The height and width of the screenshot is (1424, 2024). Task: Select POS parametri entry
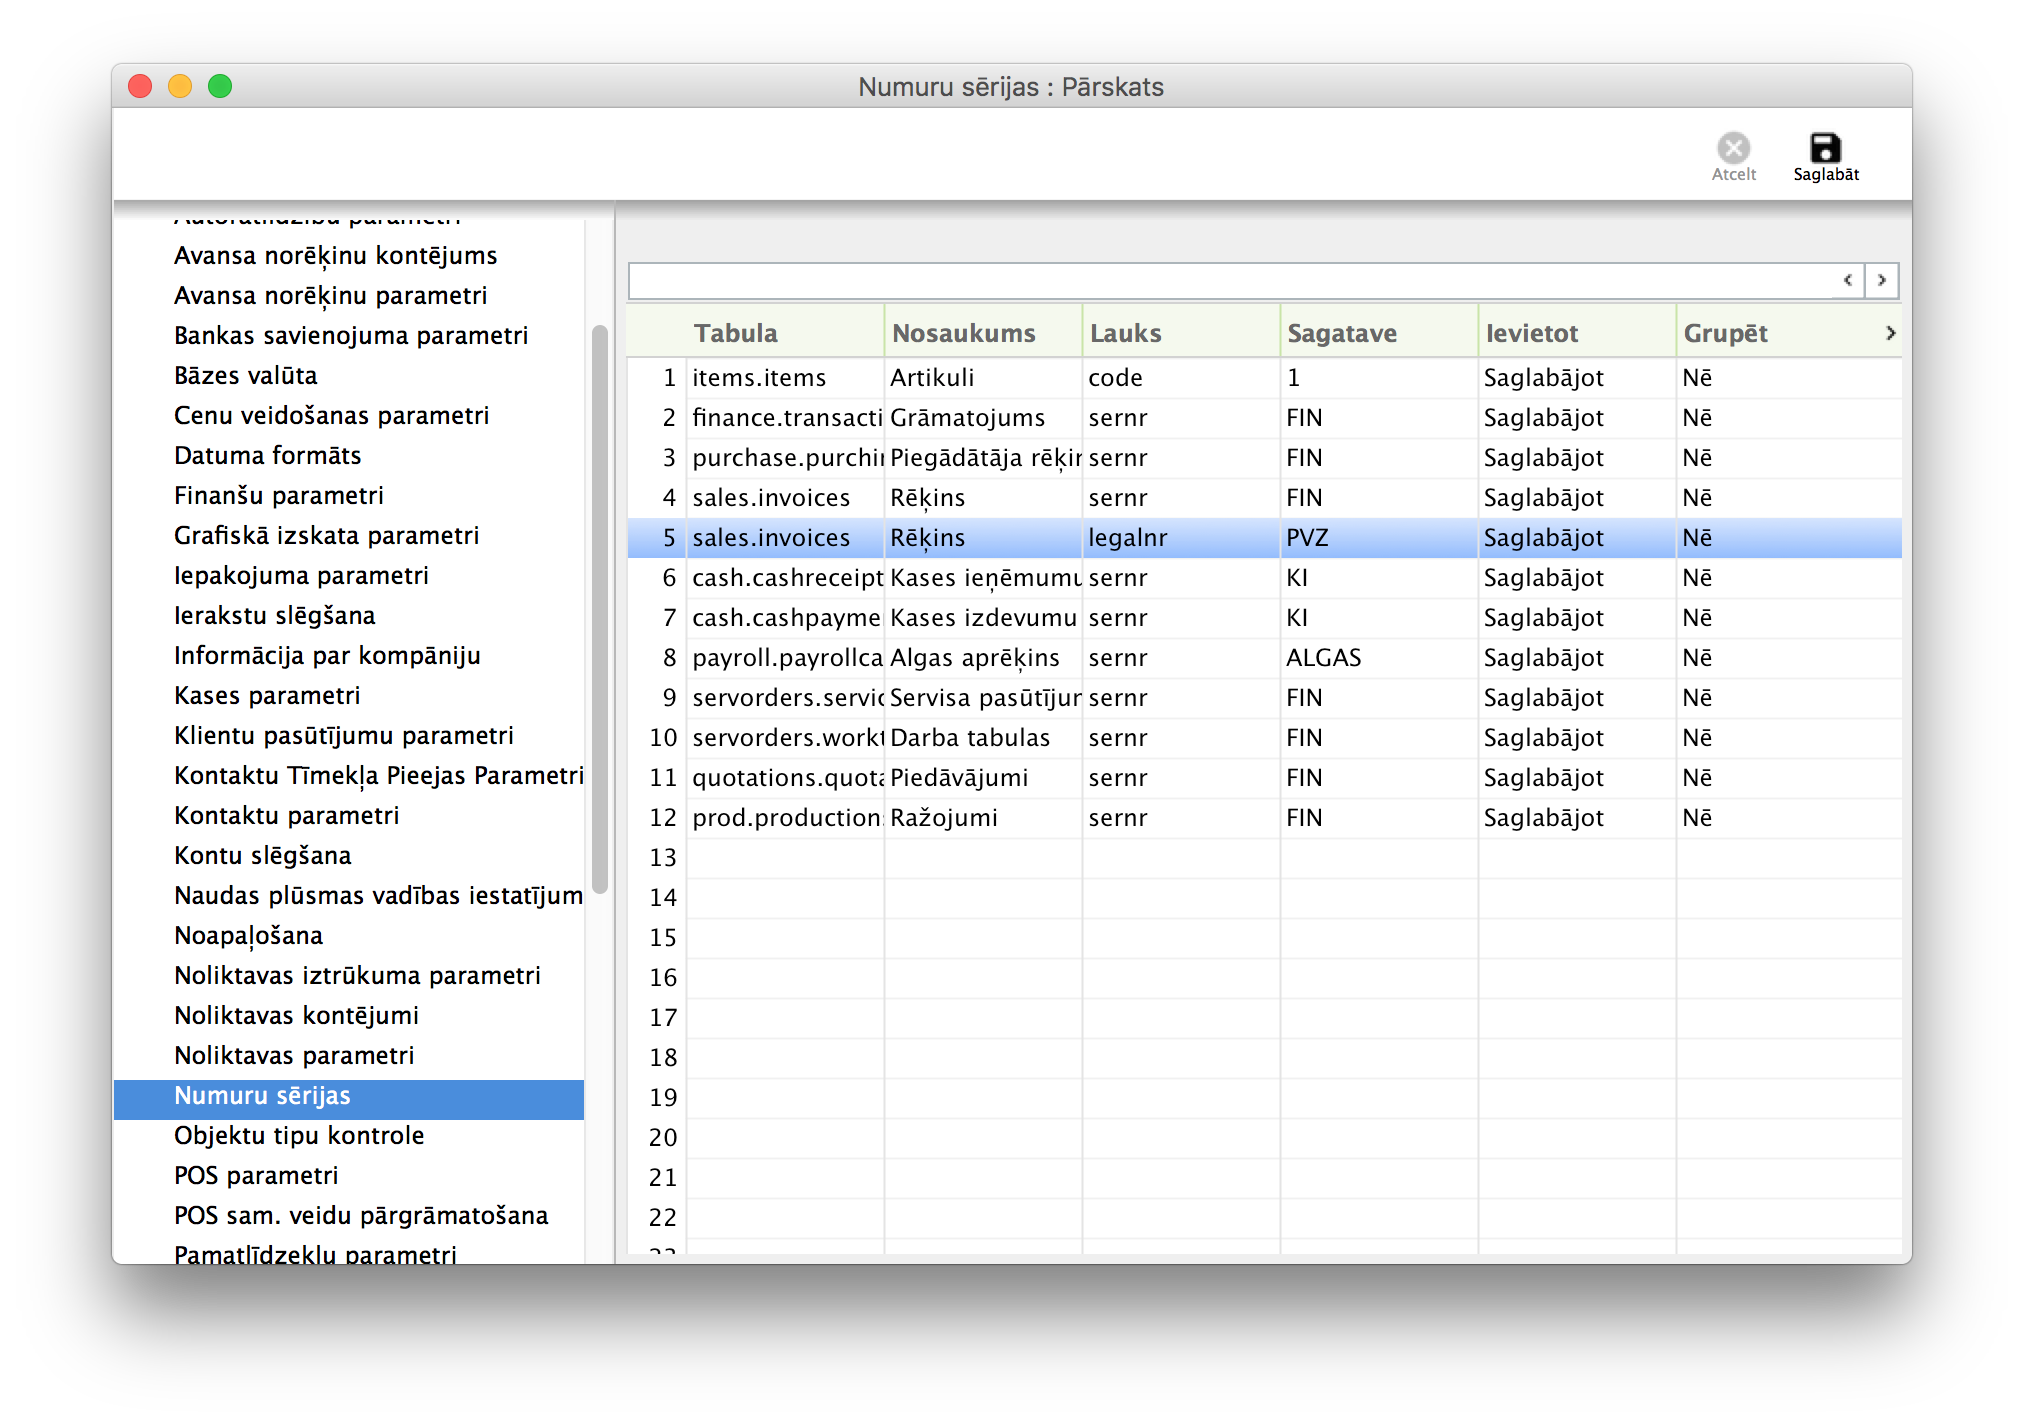(x=256, y=1176)
